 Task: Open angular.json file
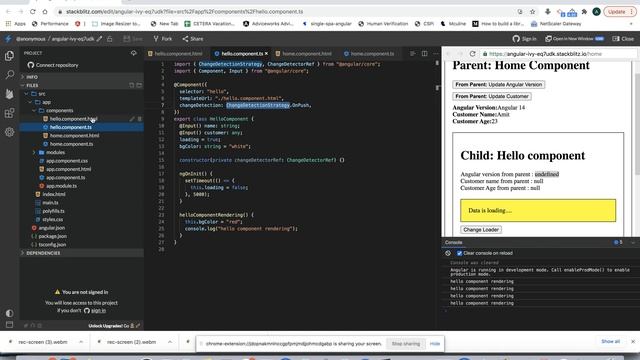[51, 228]
